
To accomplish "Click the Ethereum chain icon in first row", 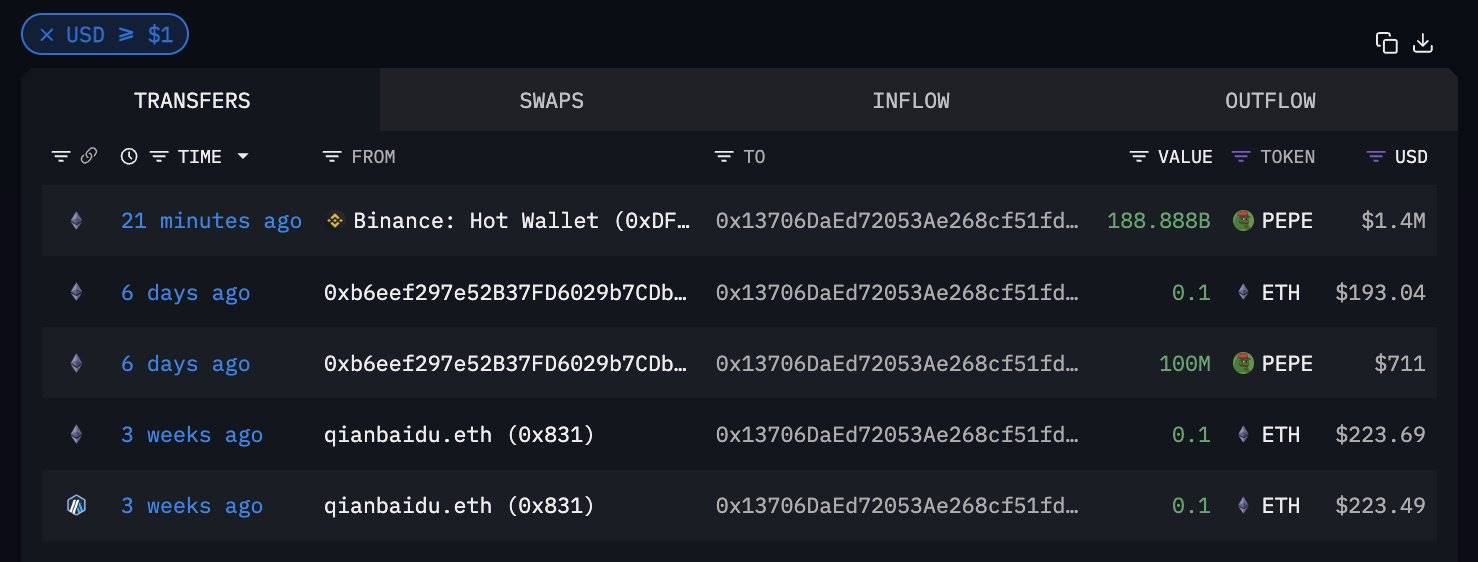I will tap(76, 221).
